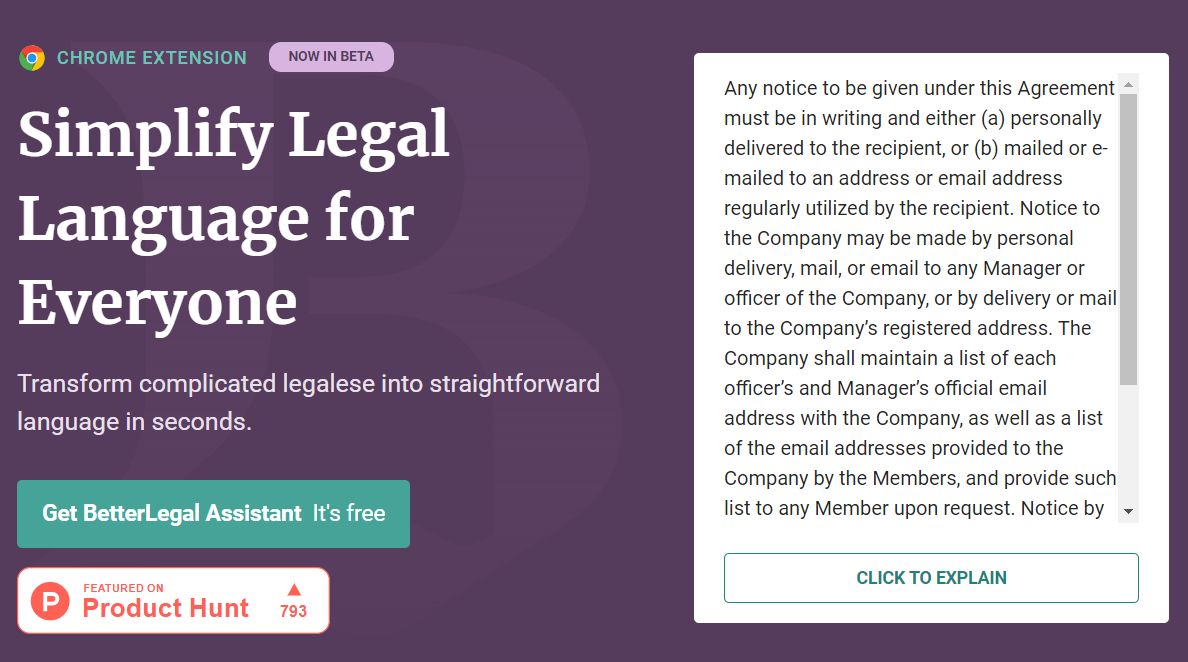The image size is (1188, 662).
Task: Click the "Transform complicated legalese" subheading text
Action: click(308, 402)
